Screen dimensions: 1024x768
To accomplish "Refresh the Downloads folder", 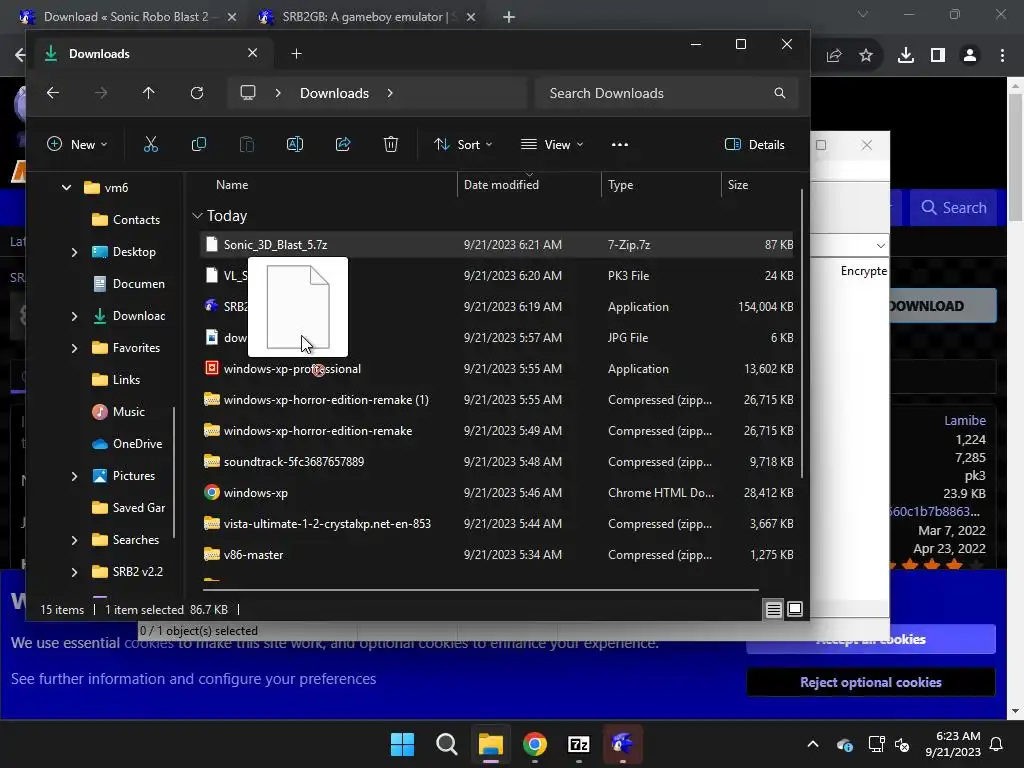I will point(197,93).
